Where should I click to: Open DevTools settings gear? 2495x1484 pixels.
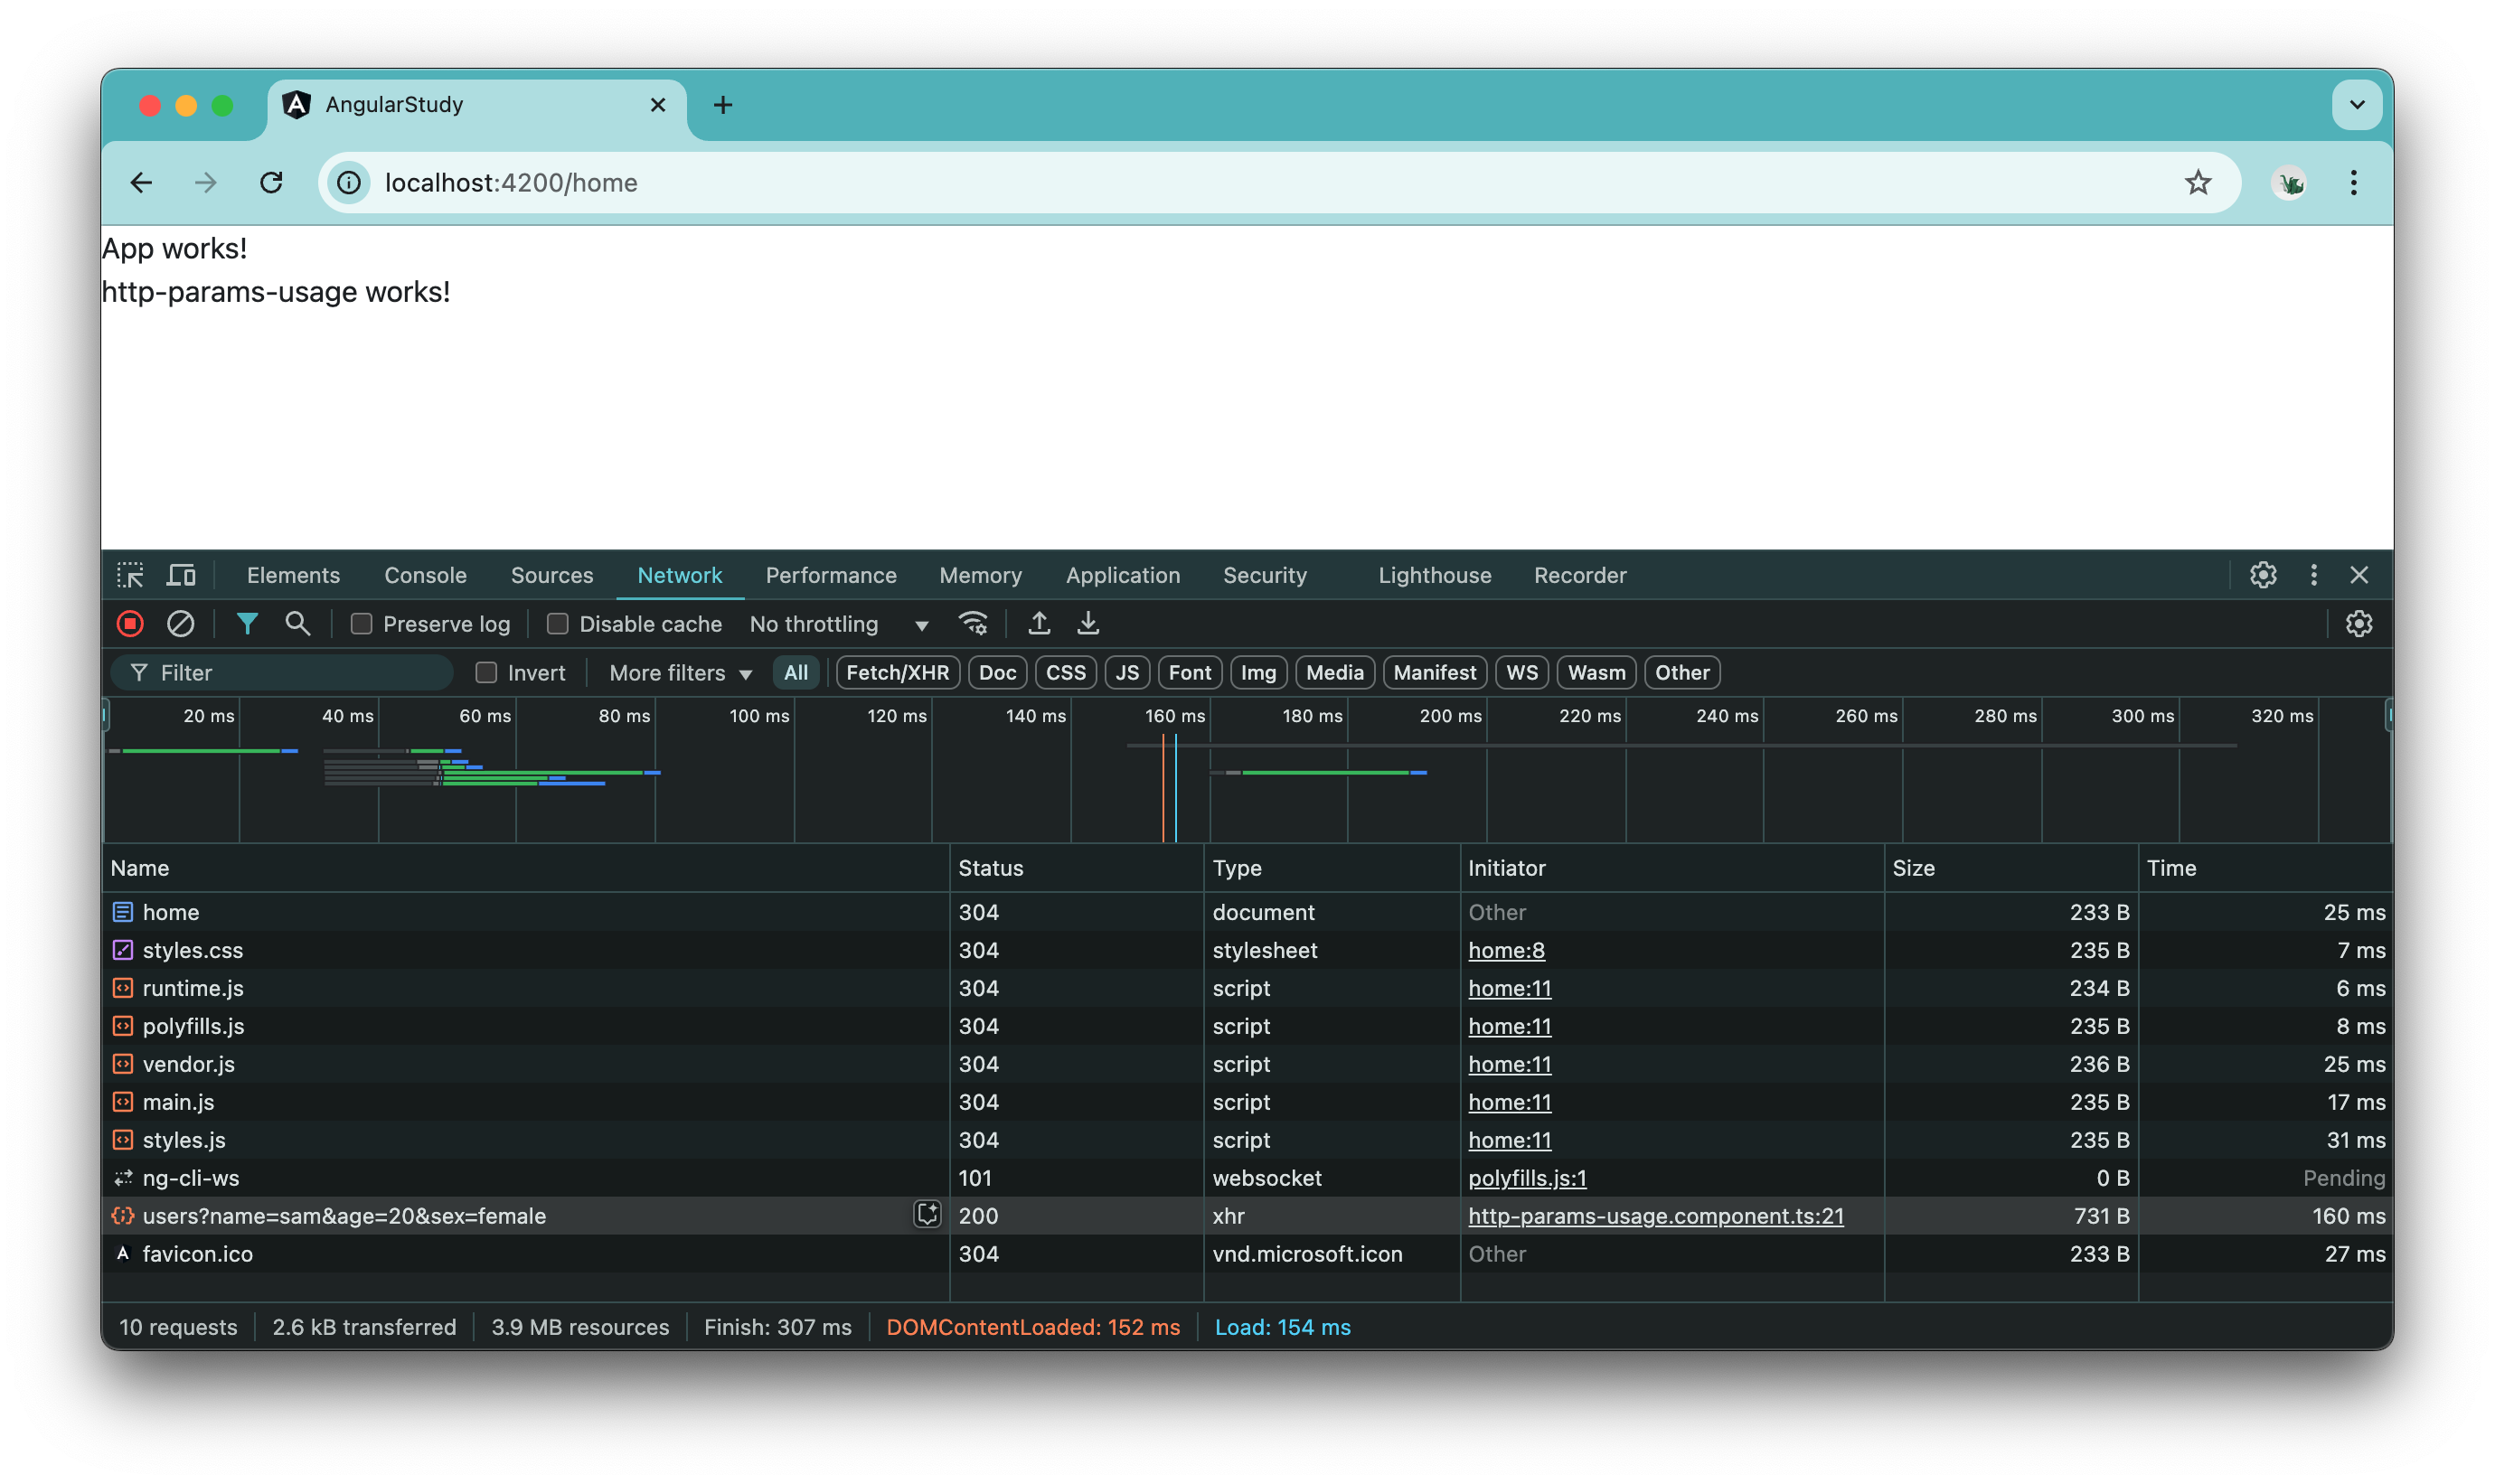(x=2263, y=575)
